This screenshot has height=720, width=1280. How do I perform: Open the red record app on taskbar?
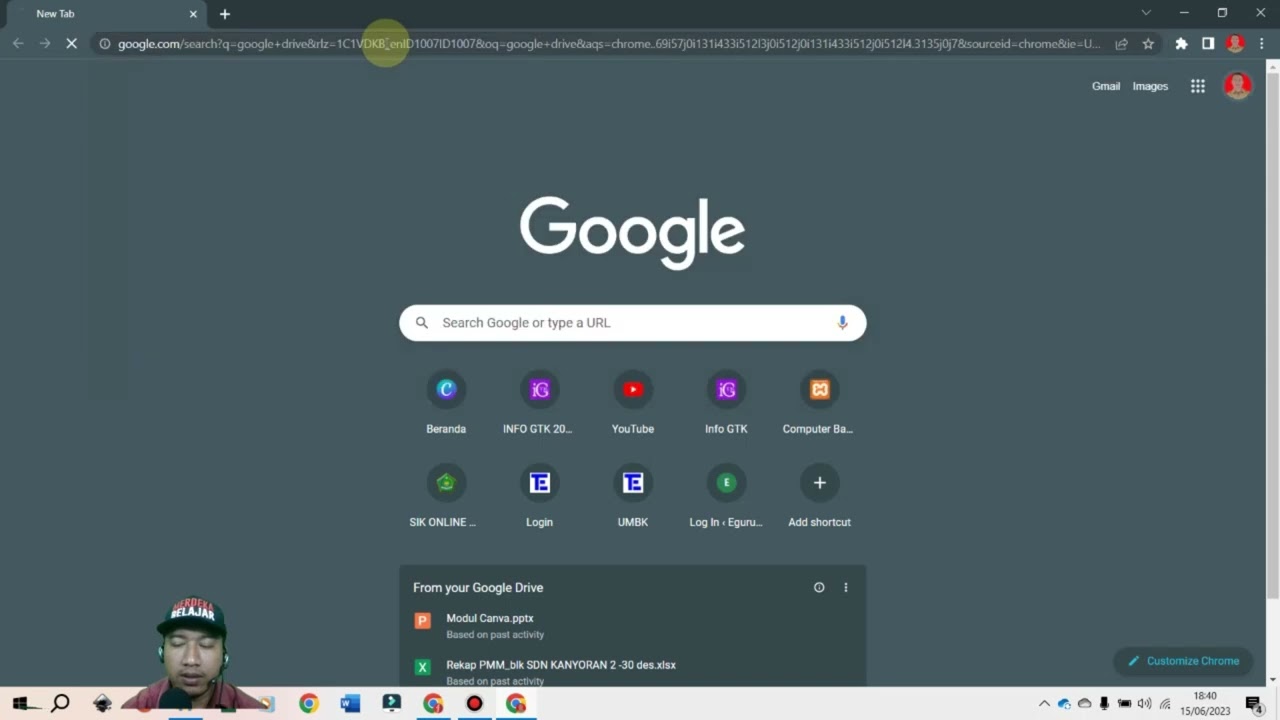coord(474,704)
